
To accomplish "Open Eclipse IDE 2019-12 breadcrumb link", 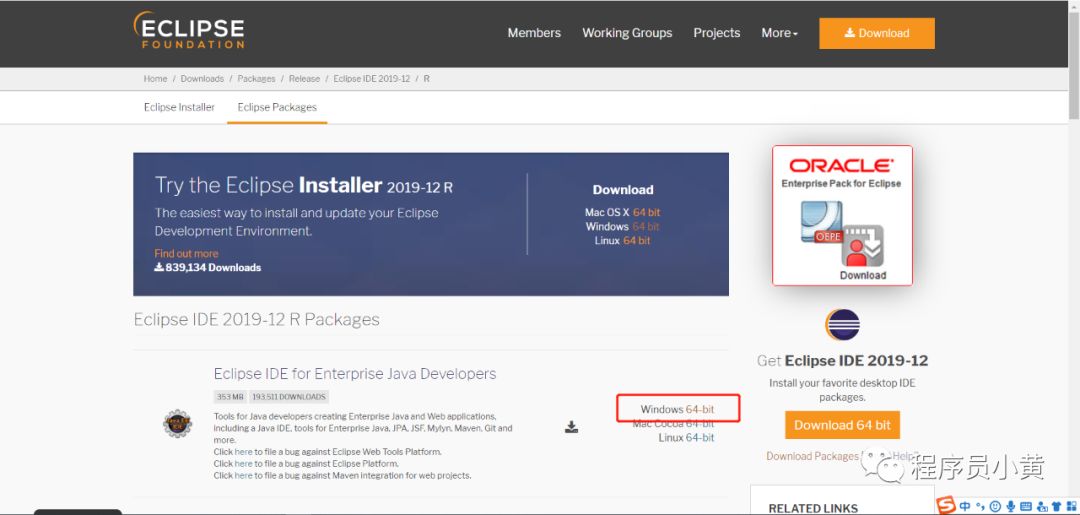I will tap(372, 78).
